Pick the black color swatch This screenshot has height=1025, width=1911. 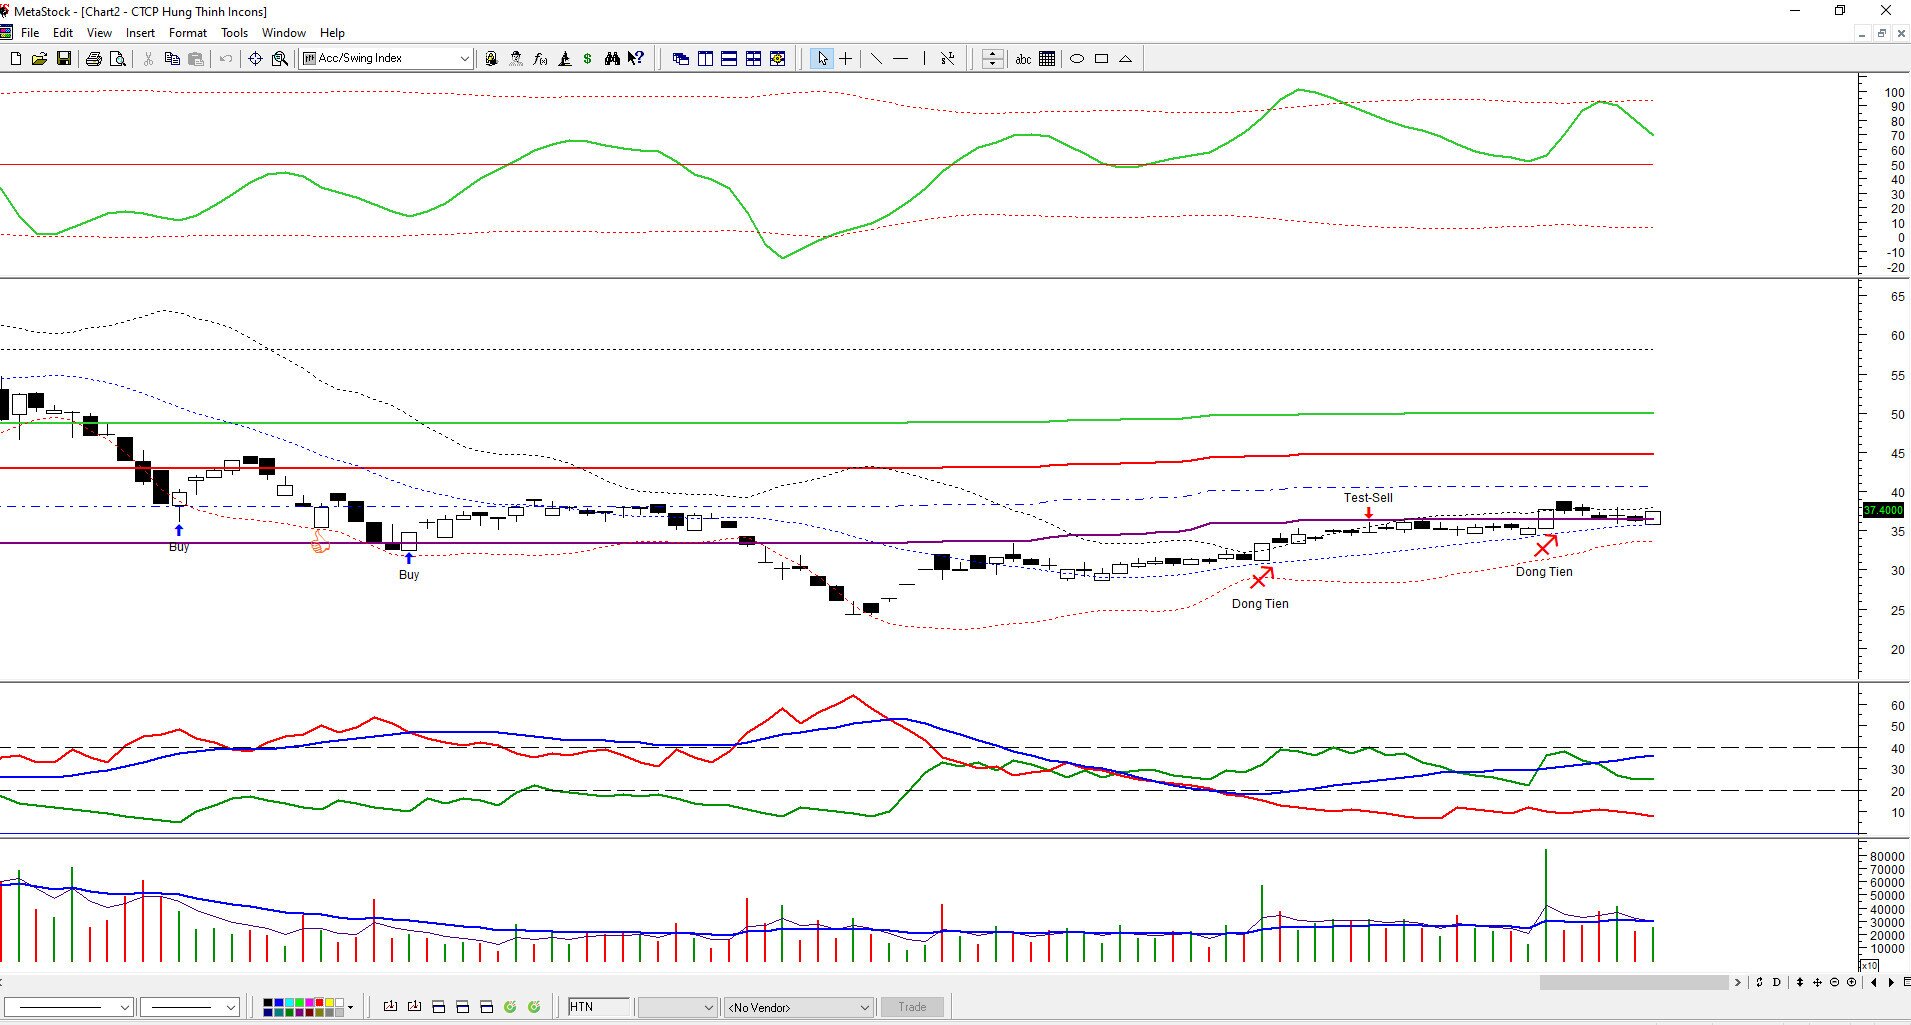[x=268, y=1002]
